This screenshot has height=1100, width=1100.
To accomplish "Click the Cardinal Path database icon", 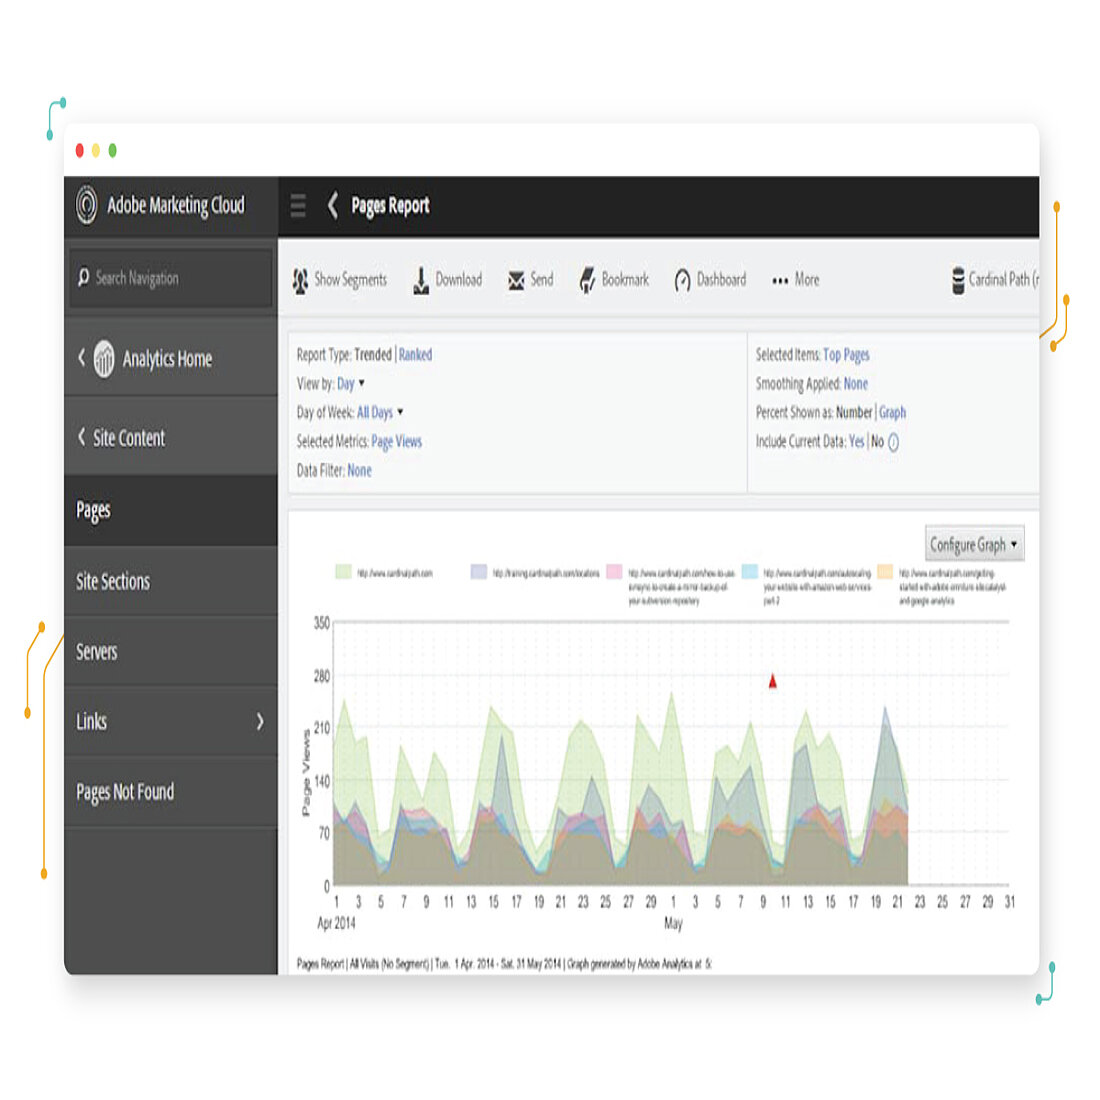I will pyautogui.click(x=957, y=281).
